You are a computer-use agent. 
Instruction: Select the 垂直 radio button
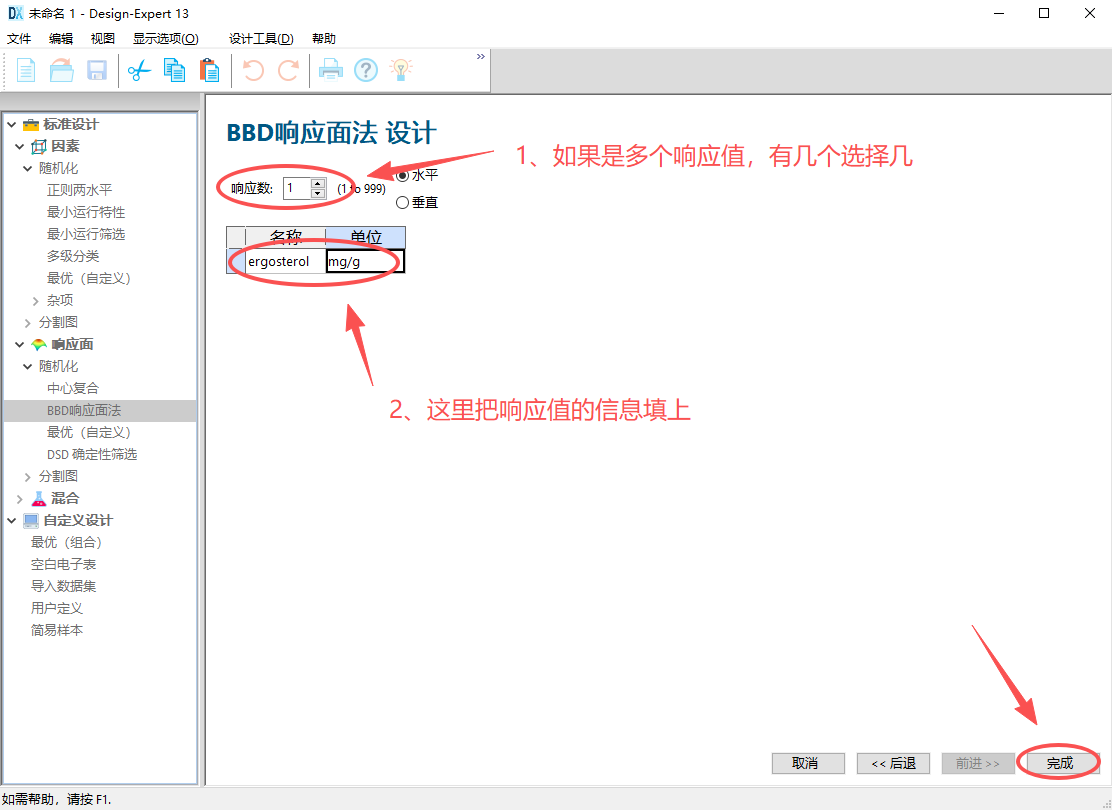[x=404, y=202]
